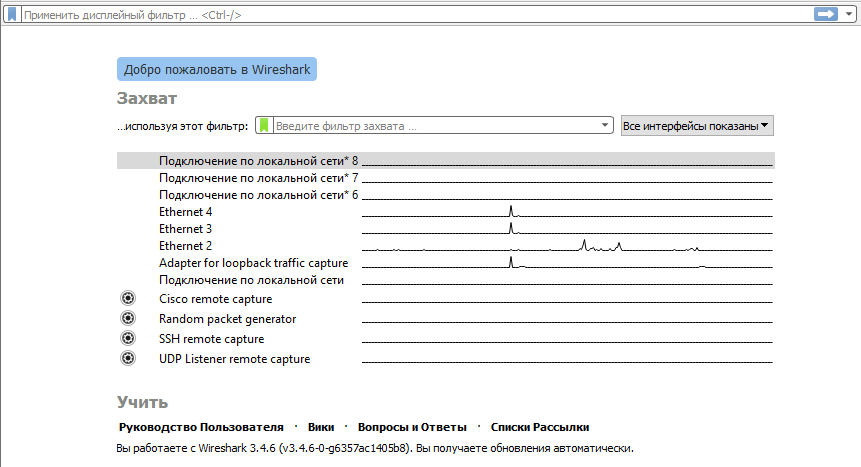Click the display filter bookmark icon
The image size is (861, 467).
tap(12, 15)
